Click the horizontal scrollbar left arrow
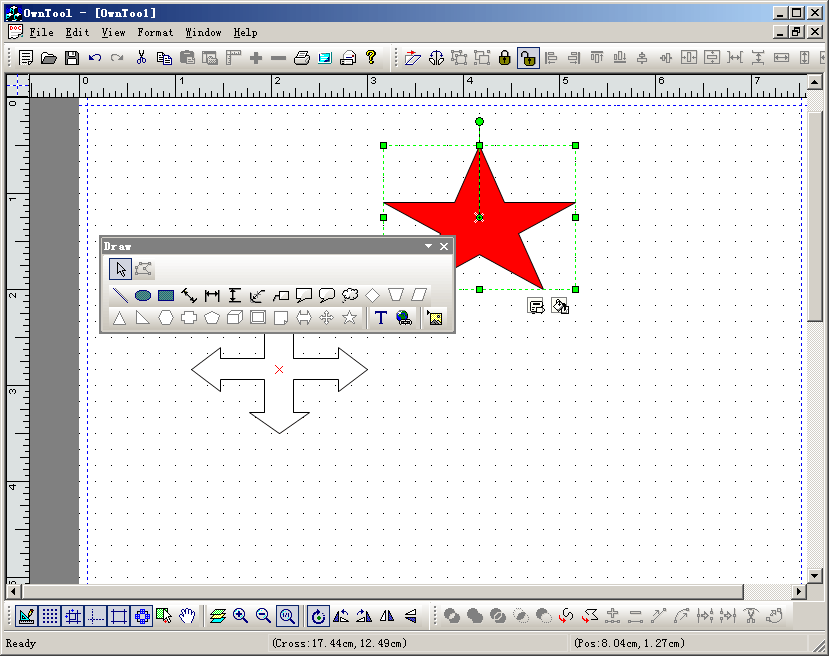 (13, 591)
